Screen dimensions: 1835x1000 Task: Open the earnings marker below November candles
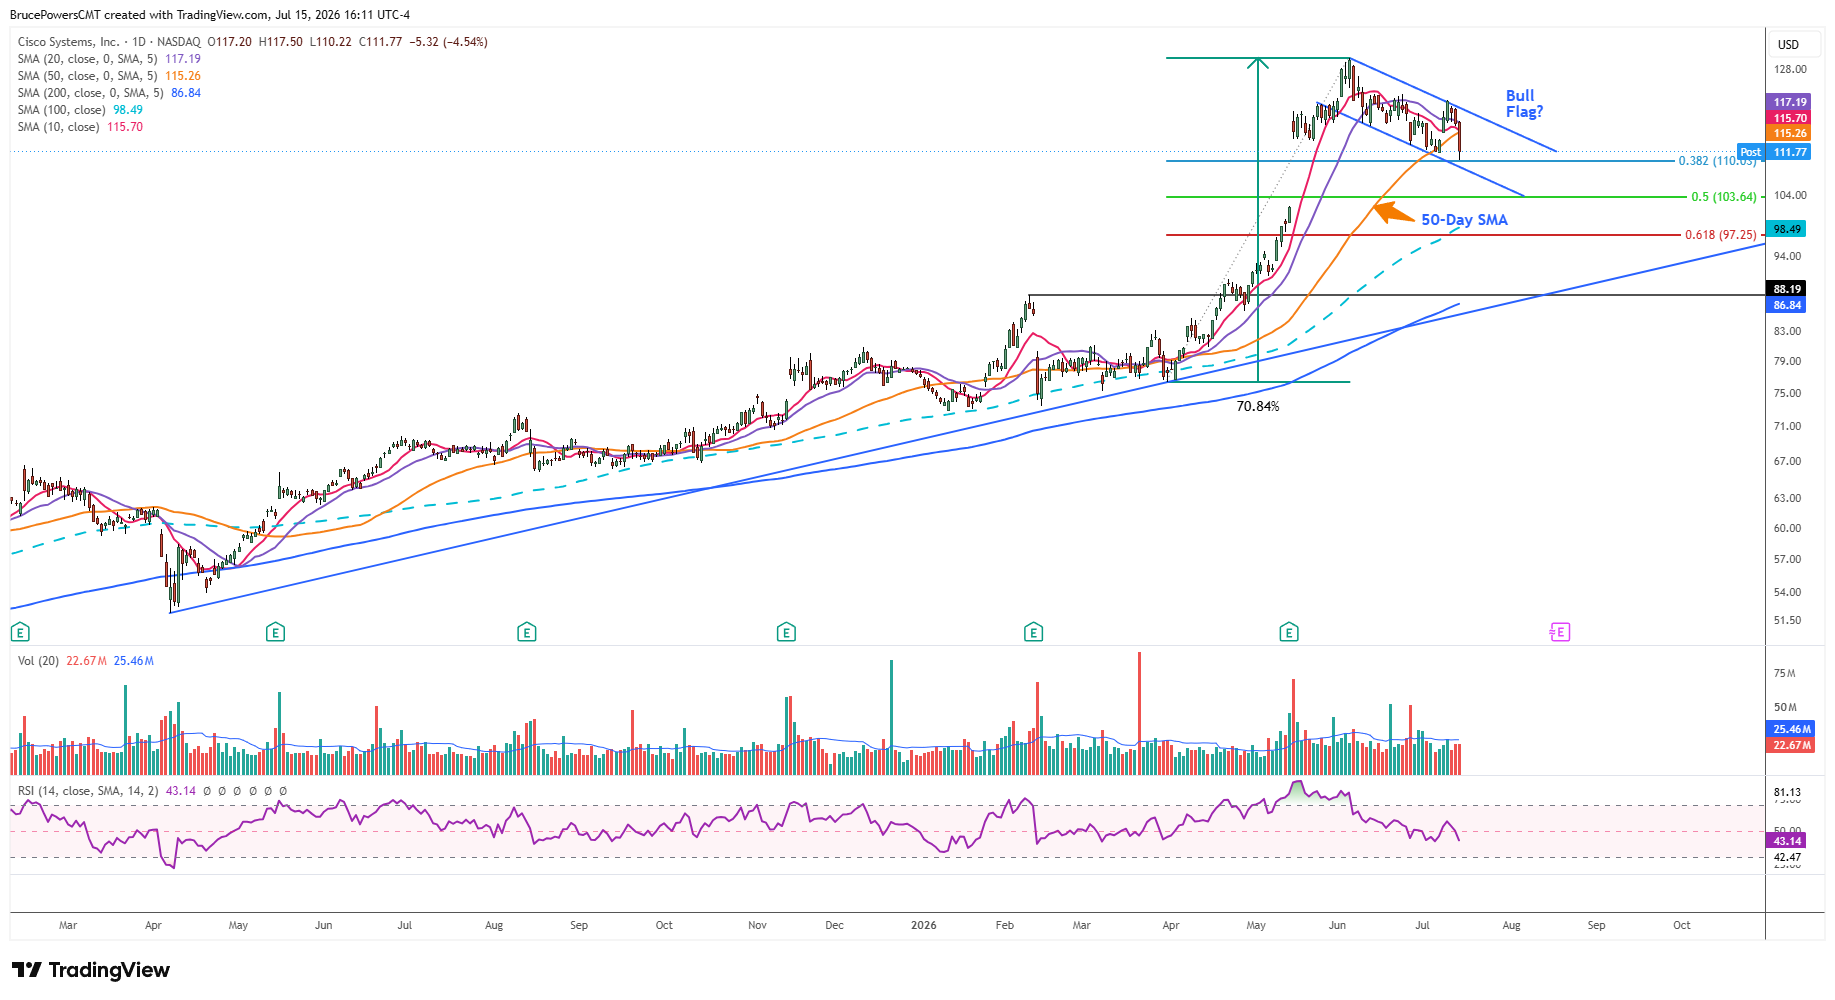(x=786, y=632)
